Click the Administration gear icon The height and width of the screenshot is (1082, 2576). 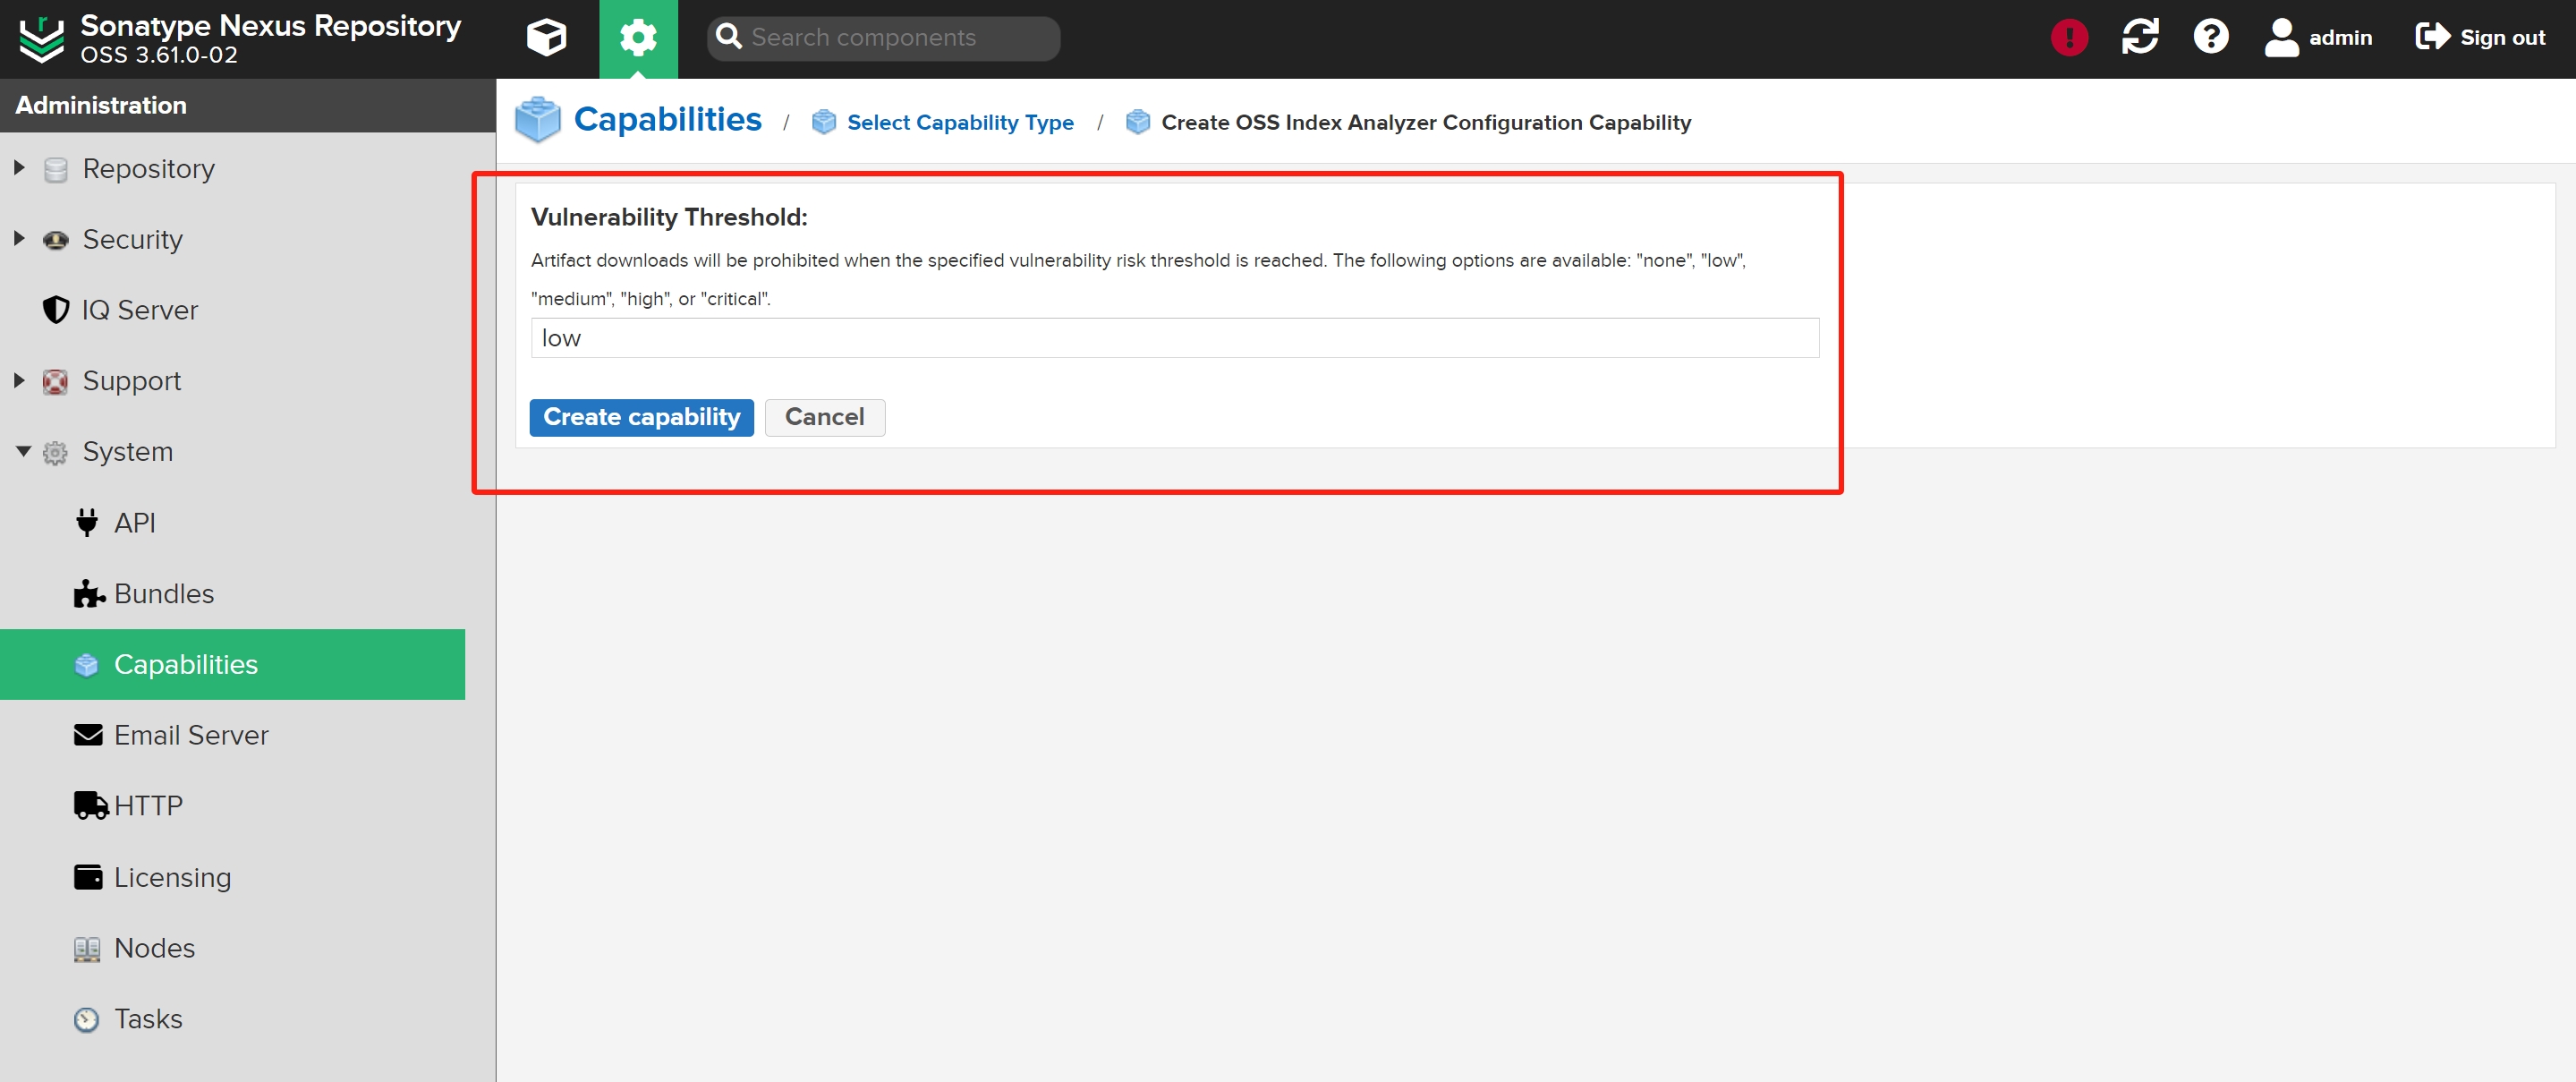coord(638,38)
